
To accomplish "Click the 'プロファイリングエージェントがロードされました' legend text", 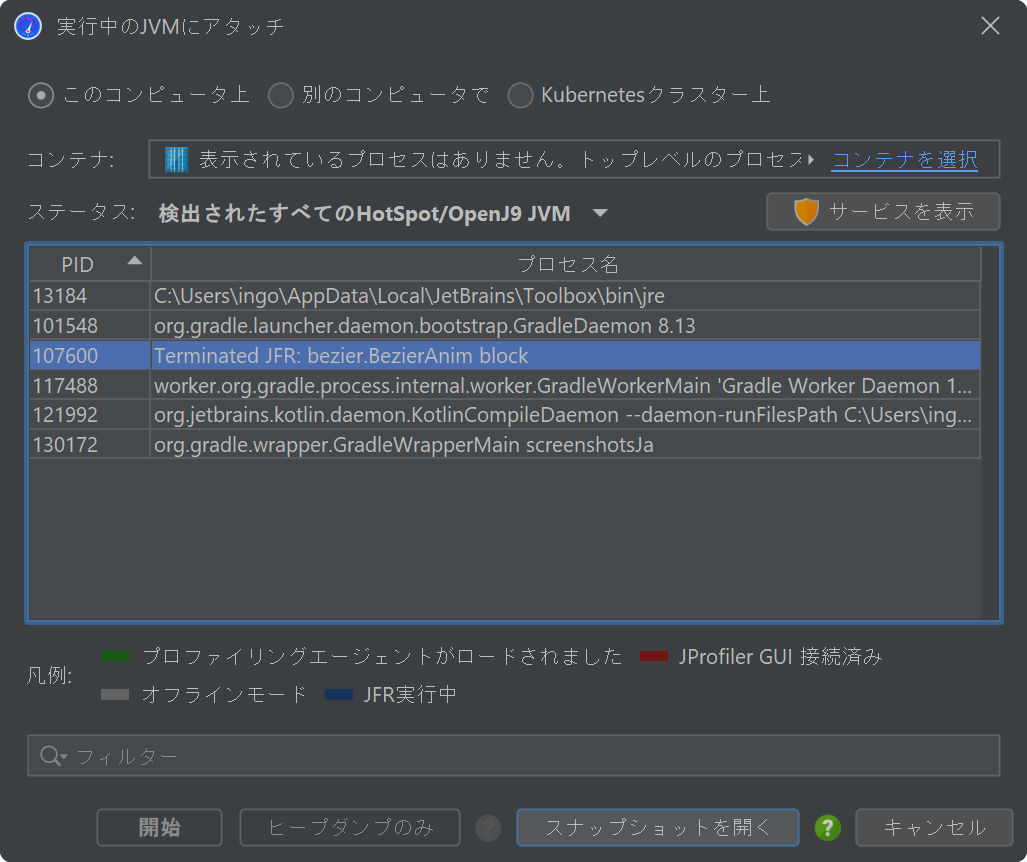I will (x=382, y=656).
